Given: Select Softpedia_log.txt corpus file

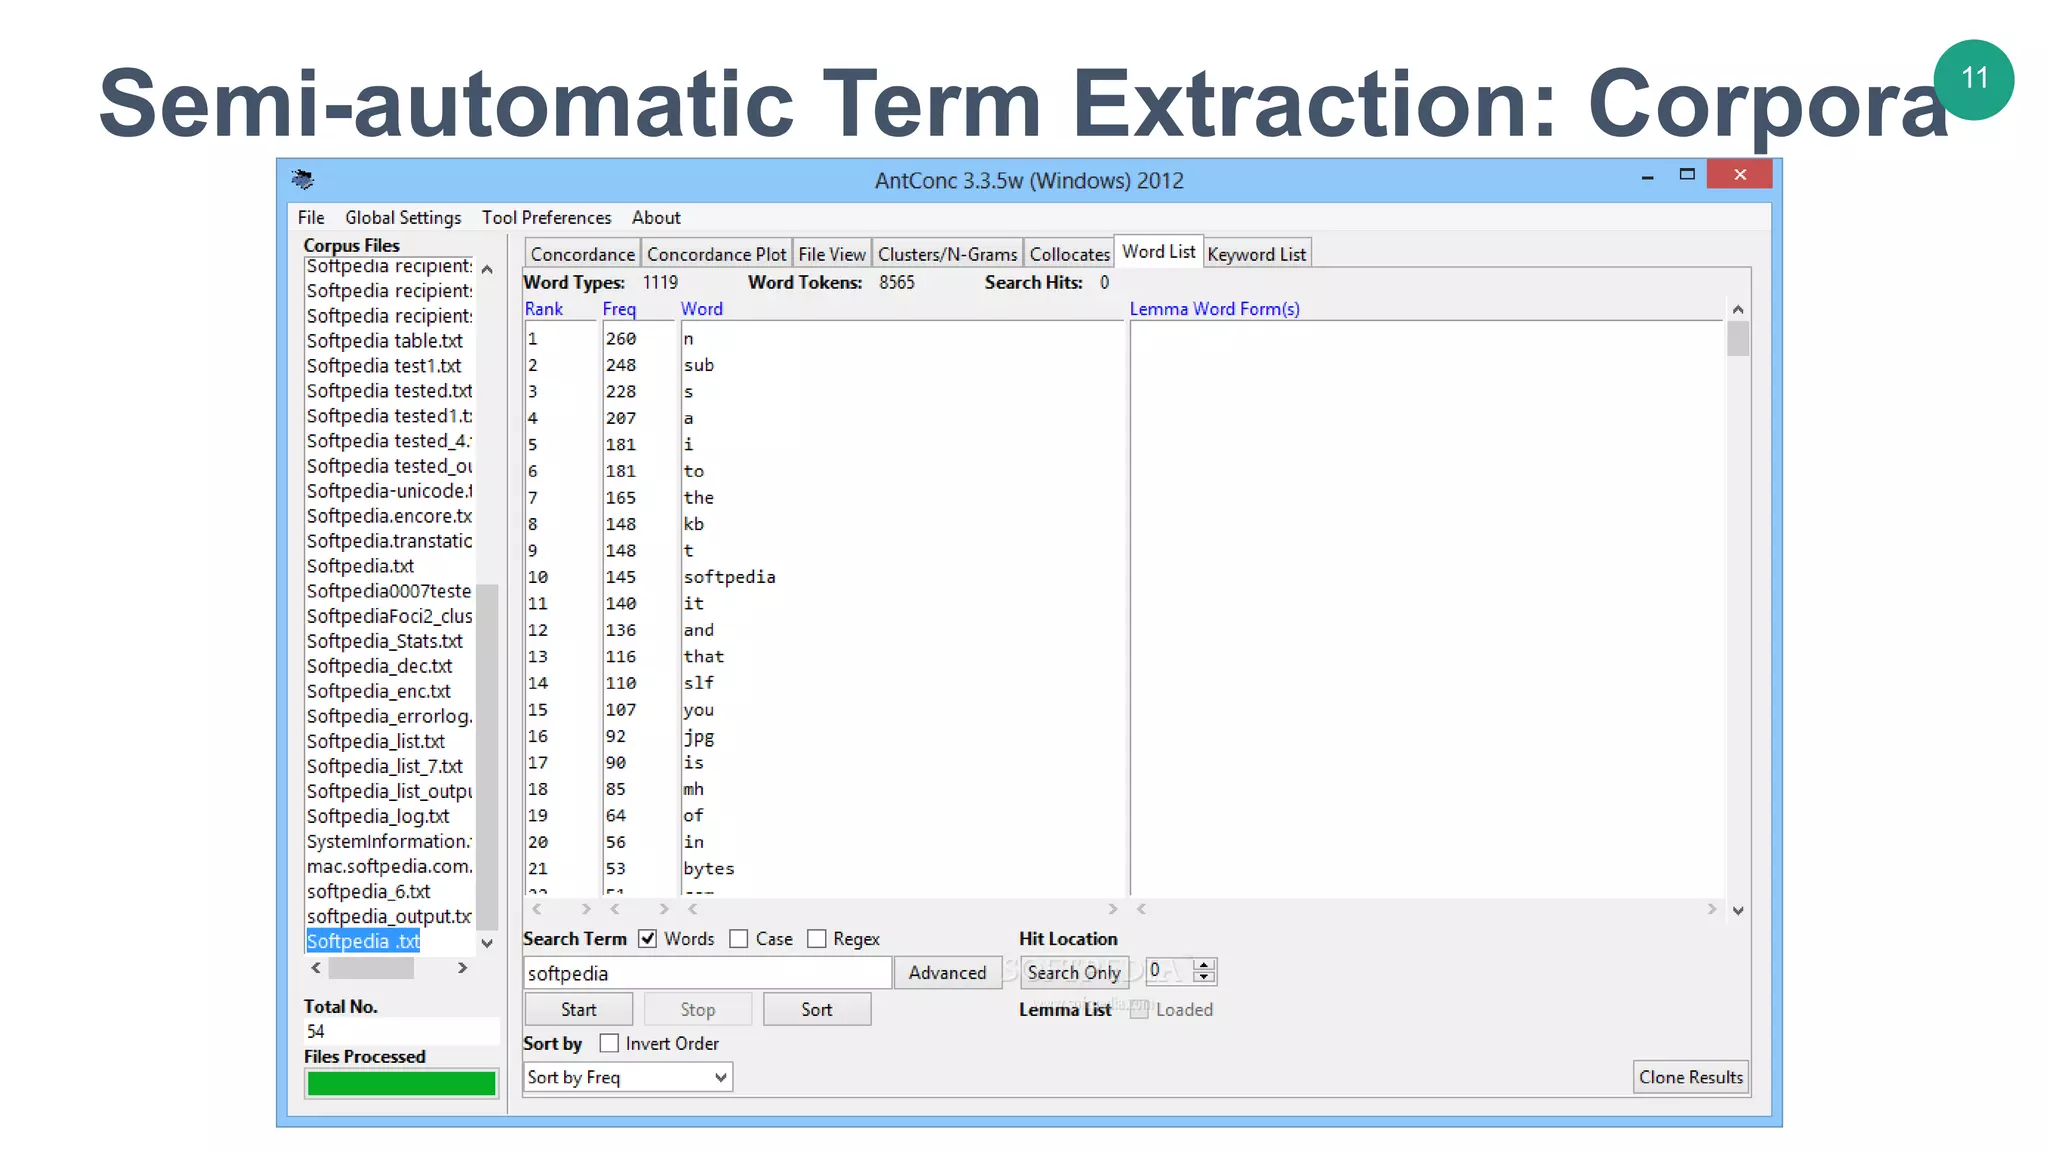Looking at the screenshot, I should 377,816.
